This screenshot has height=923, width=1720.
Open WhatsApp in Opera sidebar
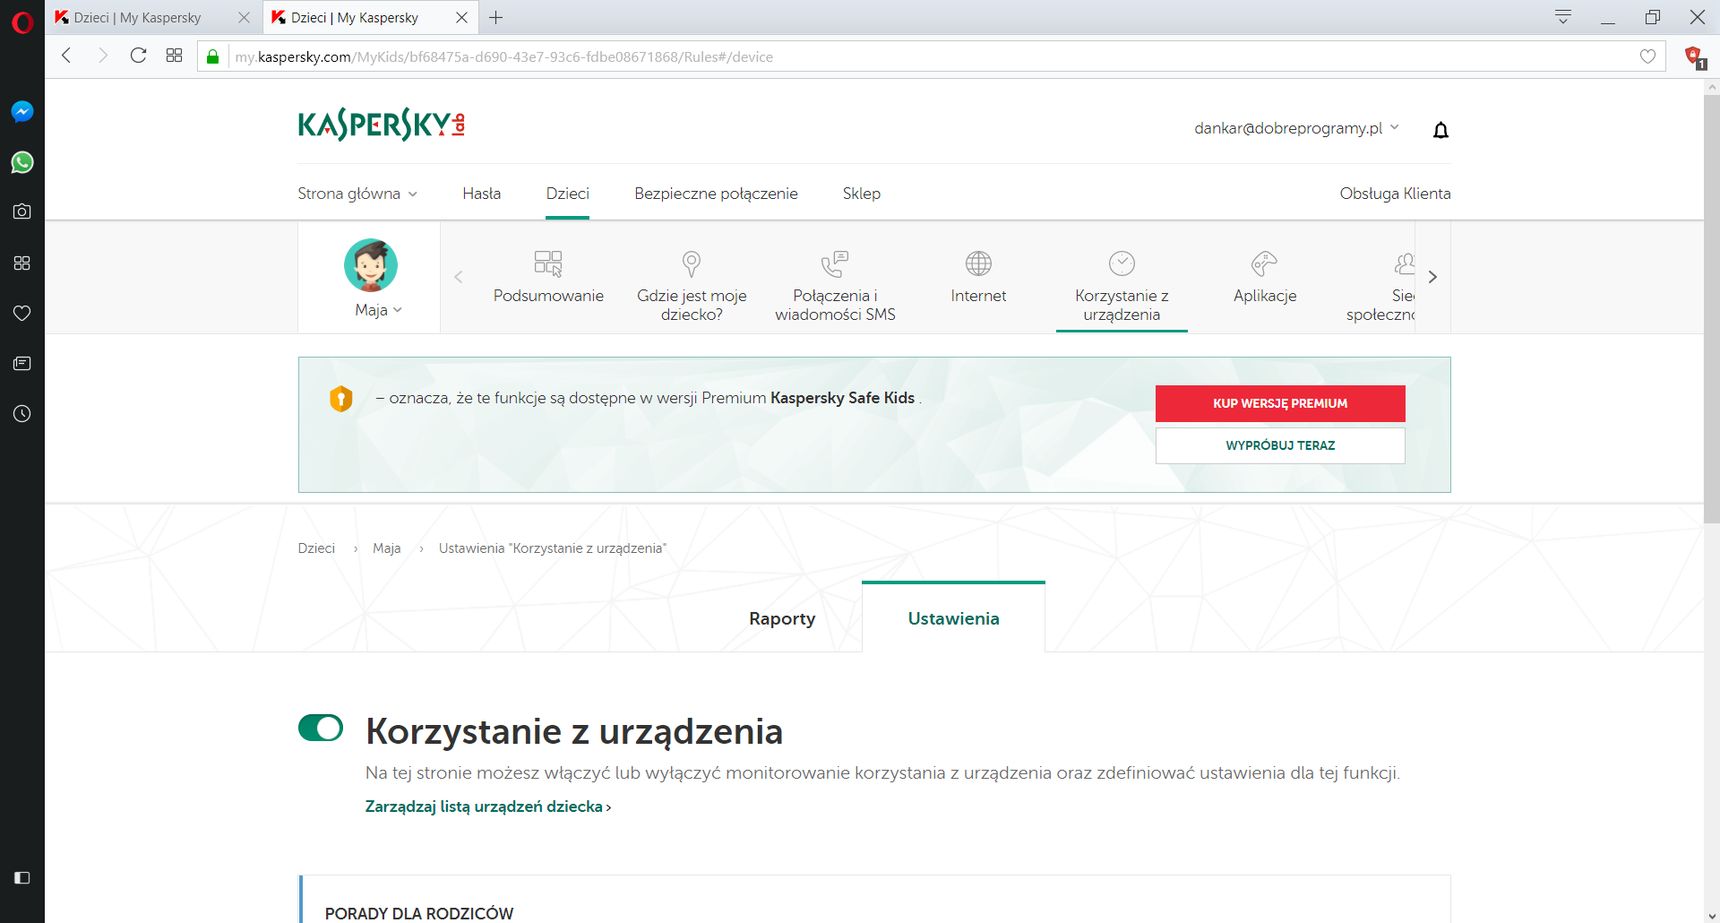[x=22, y=162]
